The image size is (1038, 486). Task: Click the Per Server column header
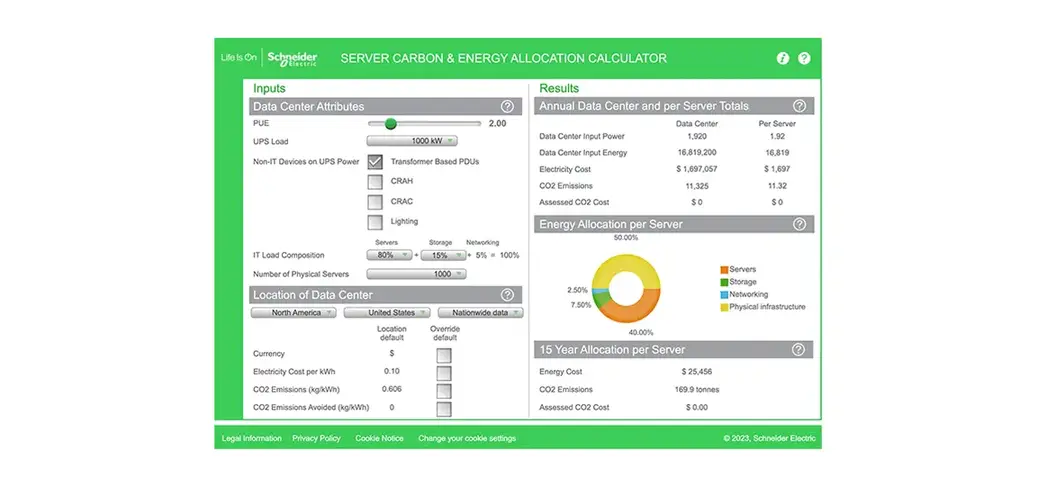(x=777, y=124)
